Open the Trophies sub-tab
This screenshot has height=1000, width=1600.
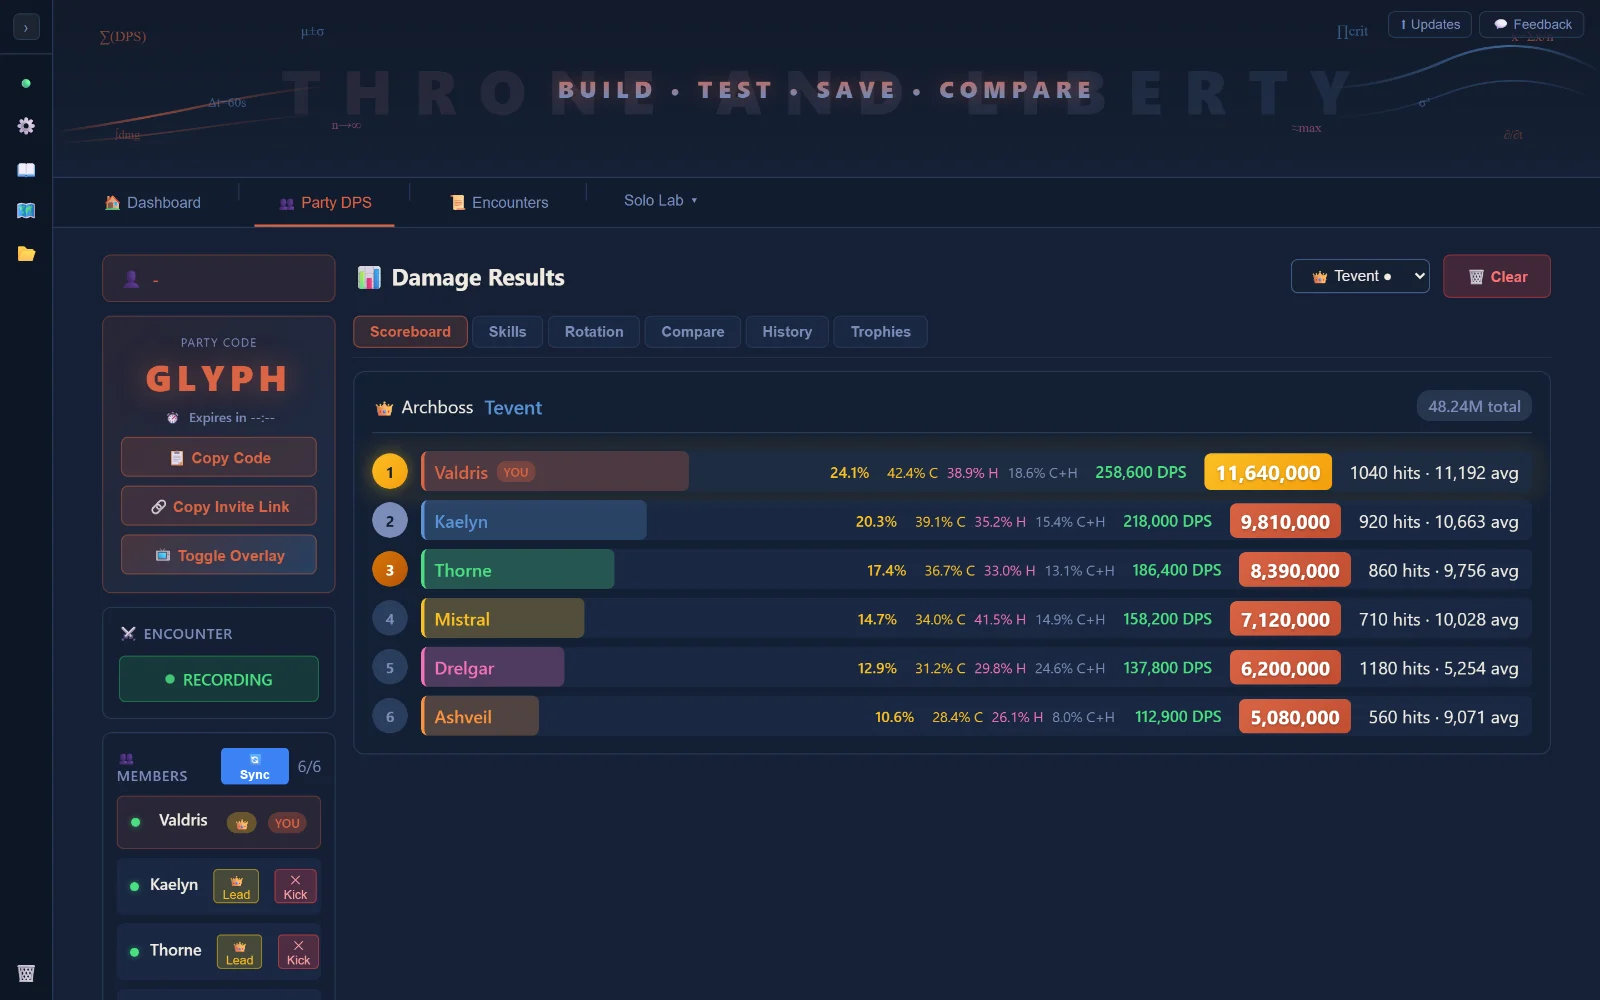(x=880, y=332)
